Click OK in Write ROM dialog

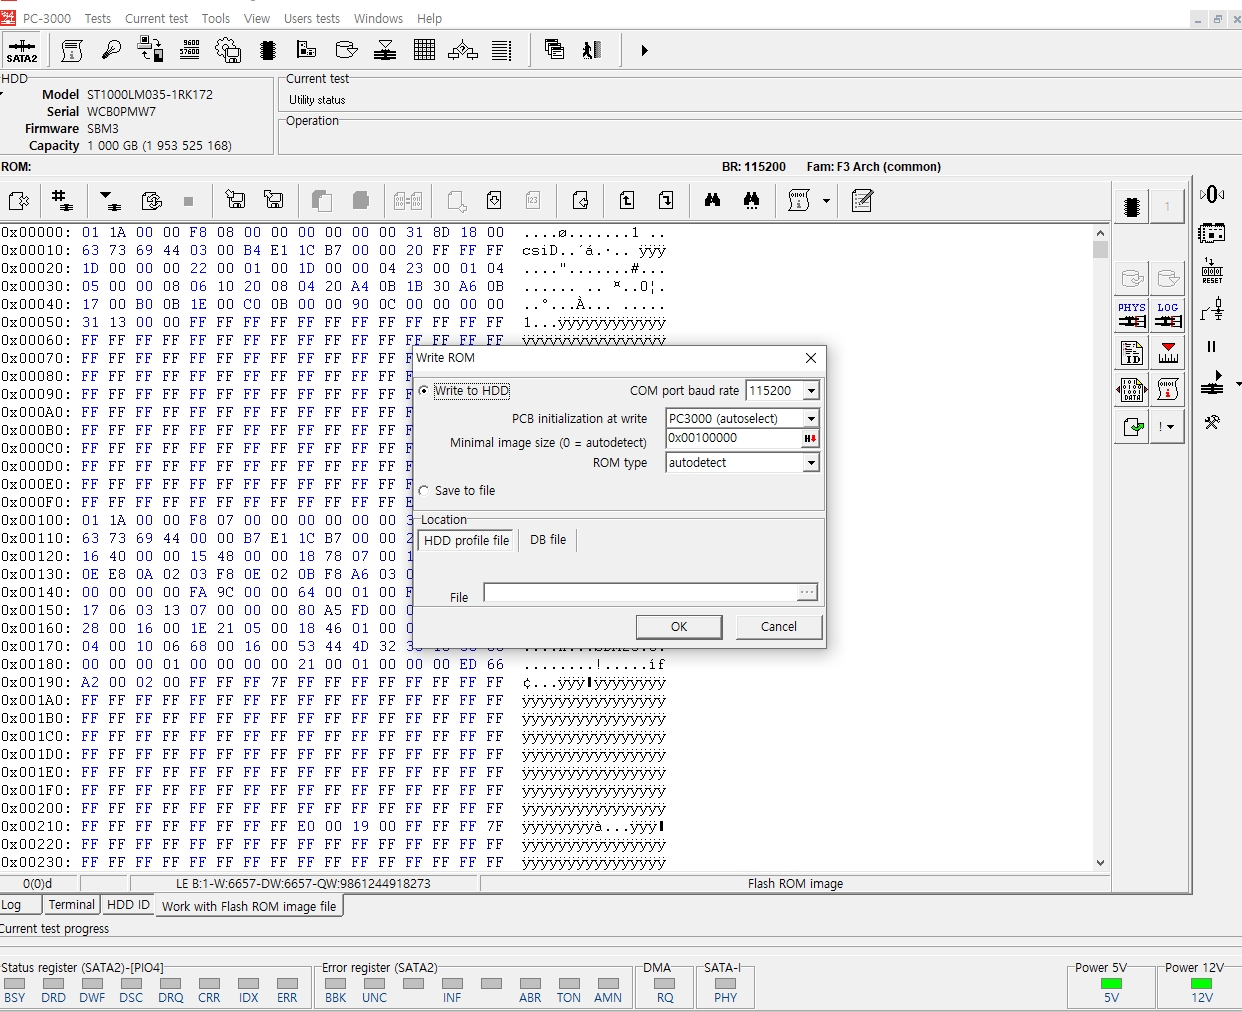[679, 627]
